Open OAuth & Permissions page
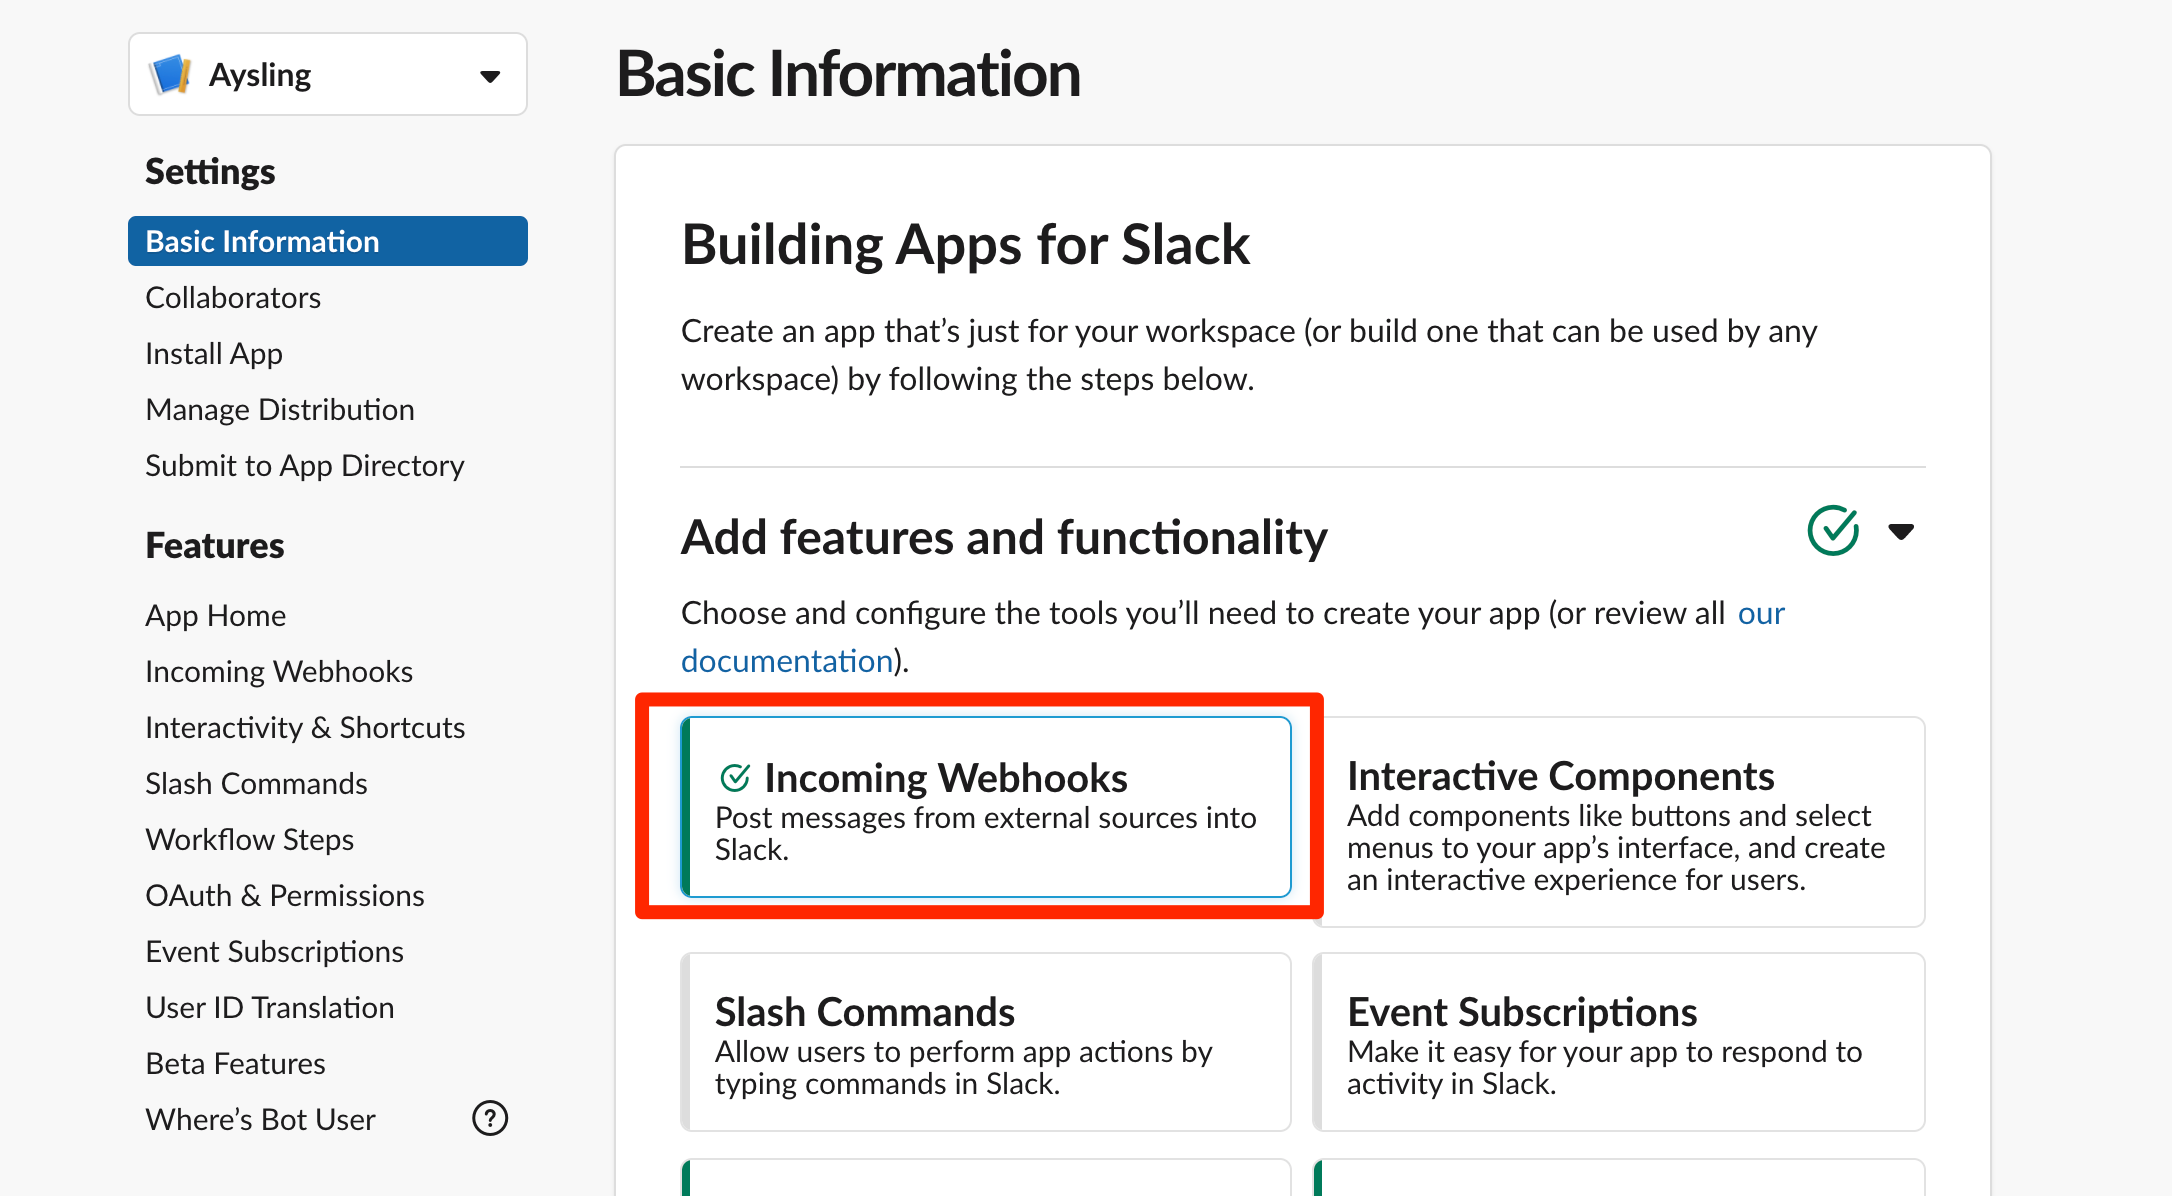Image resolution: width=2172 pixels, height=1196 pixels. (x=285, y=895)
